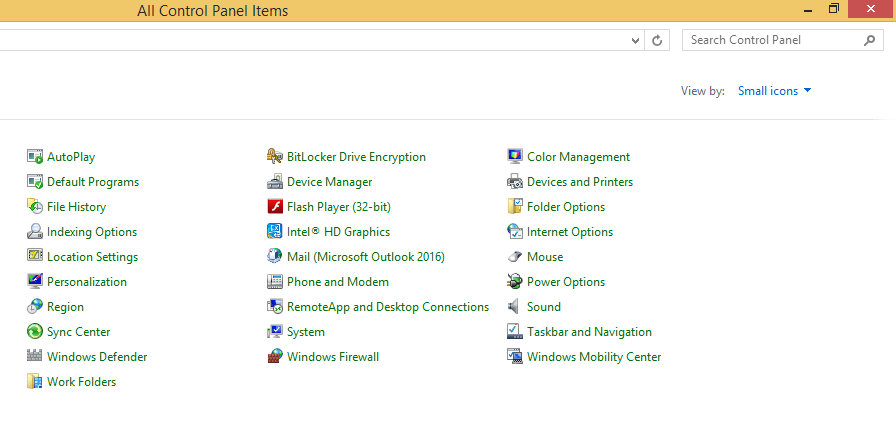Click the Mail Outlook icon

click(275, 257)
